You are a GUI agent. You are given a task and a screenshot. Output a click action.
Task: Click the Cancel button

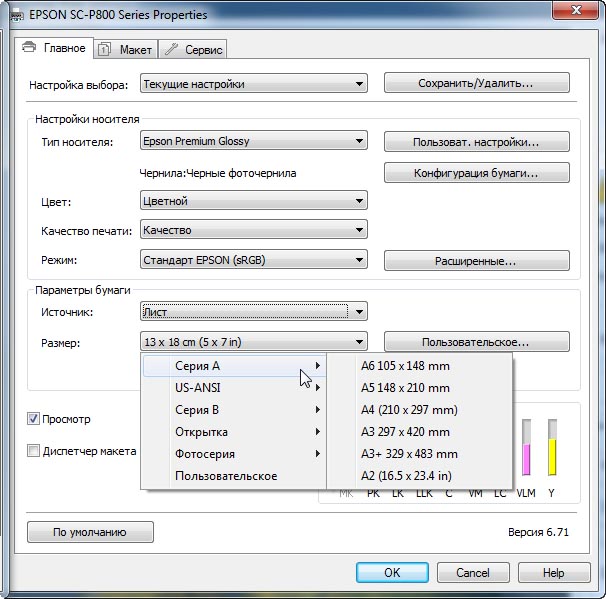click(x=473, y=572)
